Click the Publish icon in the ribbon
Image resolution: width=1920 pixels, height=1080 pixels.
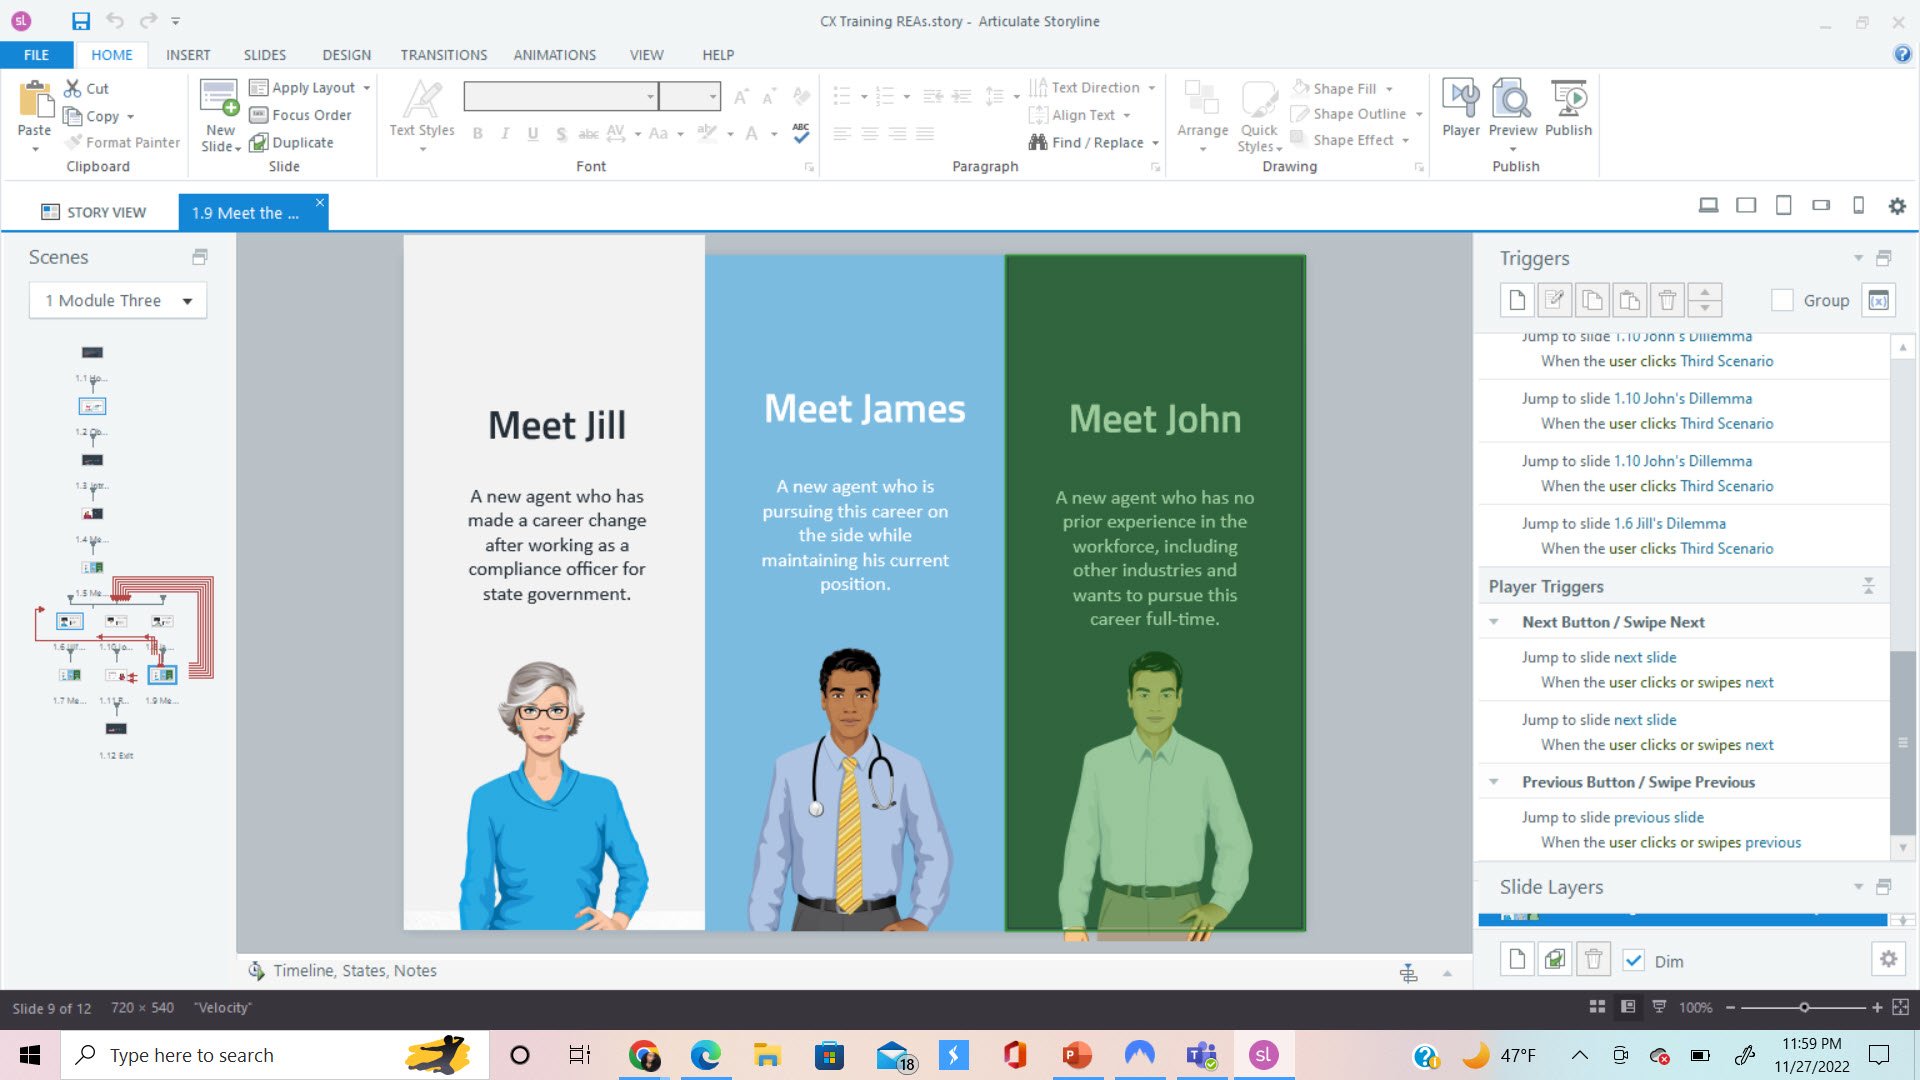coord(1568,100)
